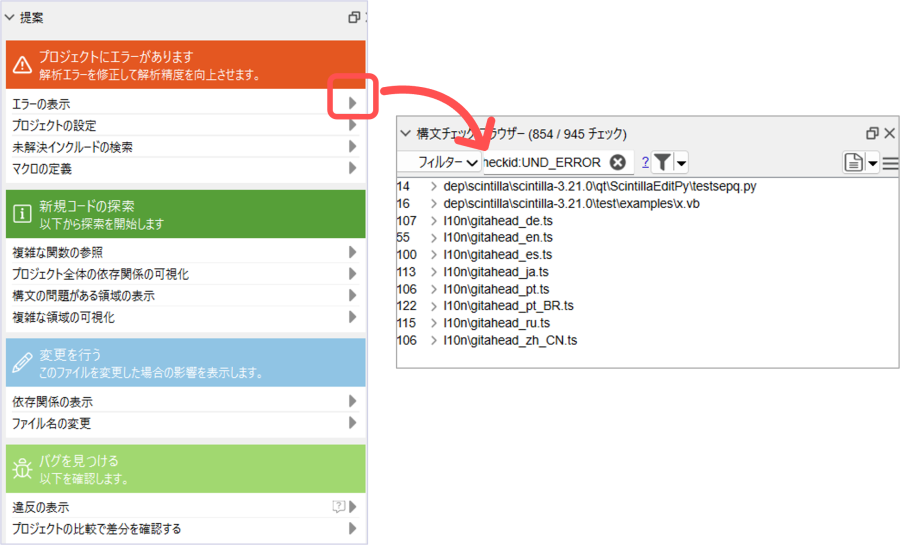Screen dimensions: 900x545
Task: Click arrow beside 未解決インクルードの検索
Action: pyautogui.click(x=352, y=147)
